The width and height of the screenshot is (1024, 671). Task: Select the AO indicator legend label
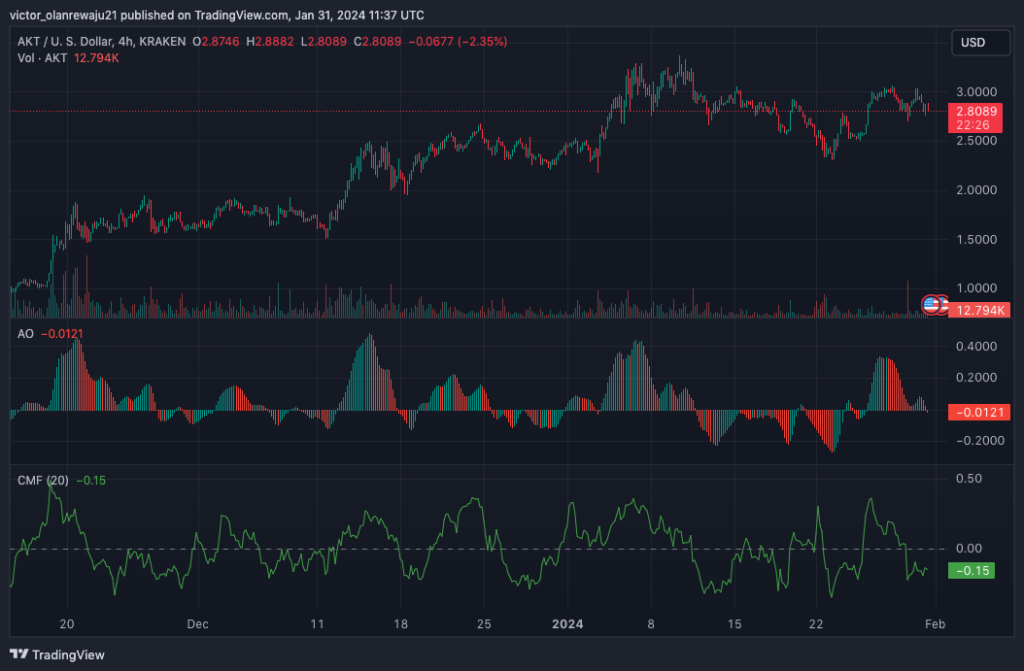tap(25, 334)
